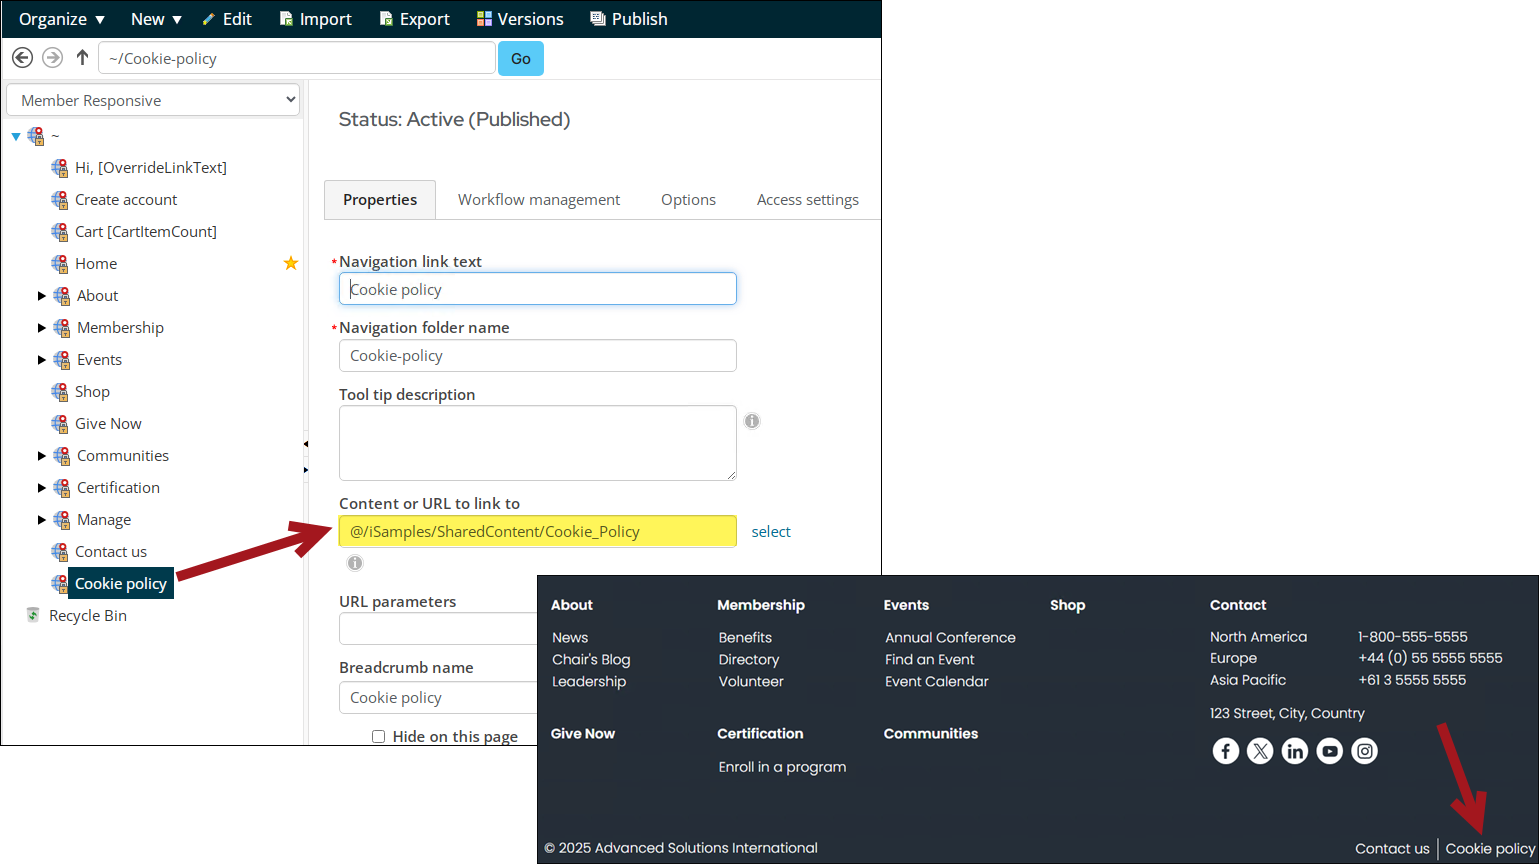Collapse the root tree node
The width and height of the screenshot is (1539, 864).
click(x=16, y=136)
